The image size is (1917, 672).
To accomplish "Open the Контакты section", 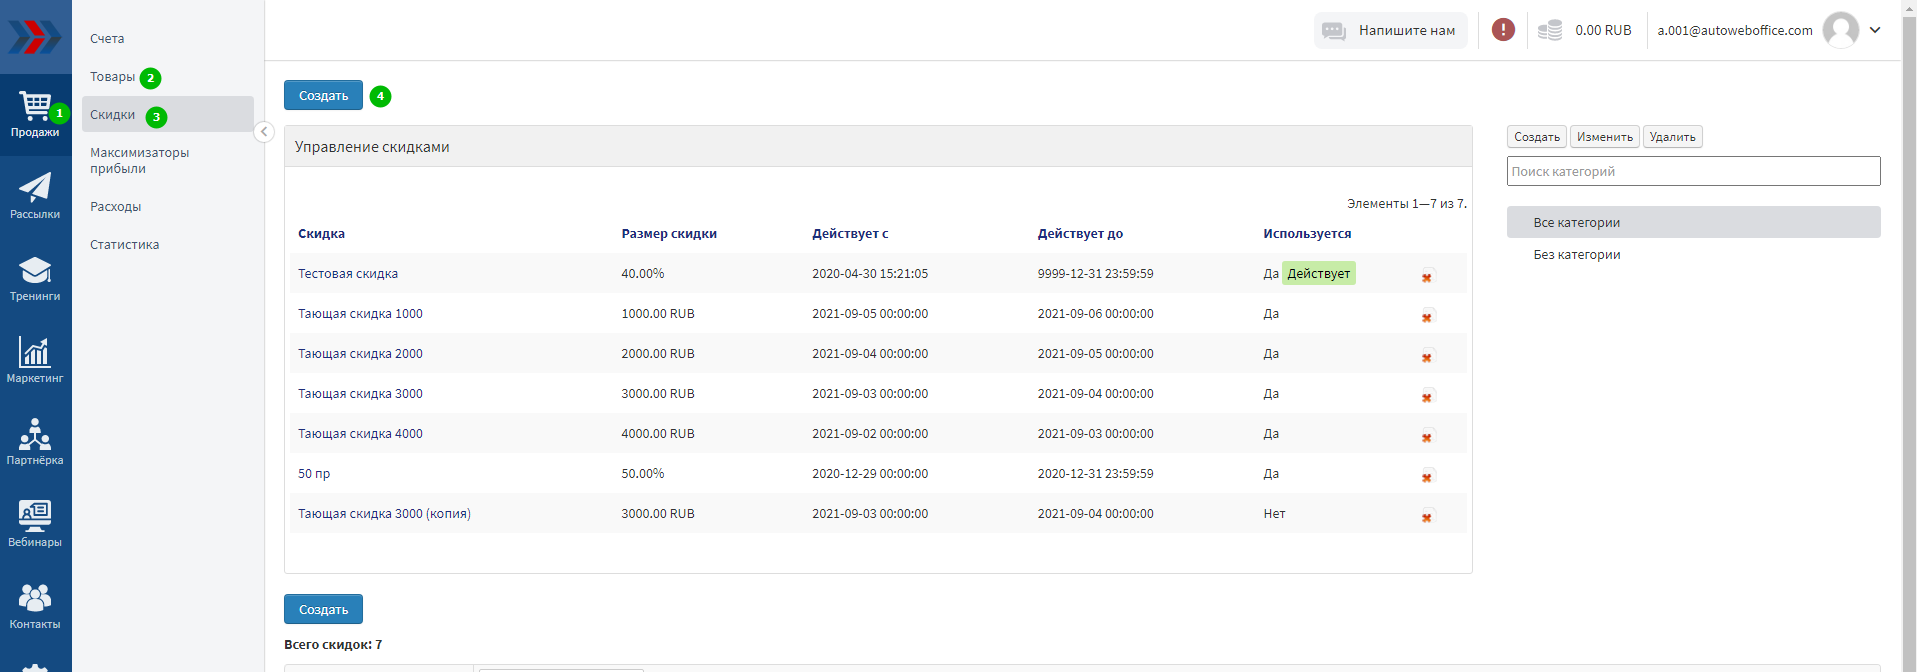I will coord(35,606).
